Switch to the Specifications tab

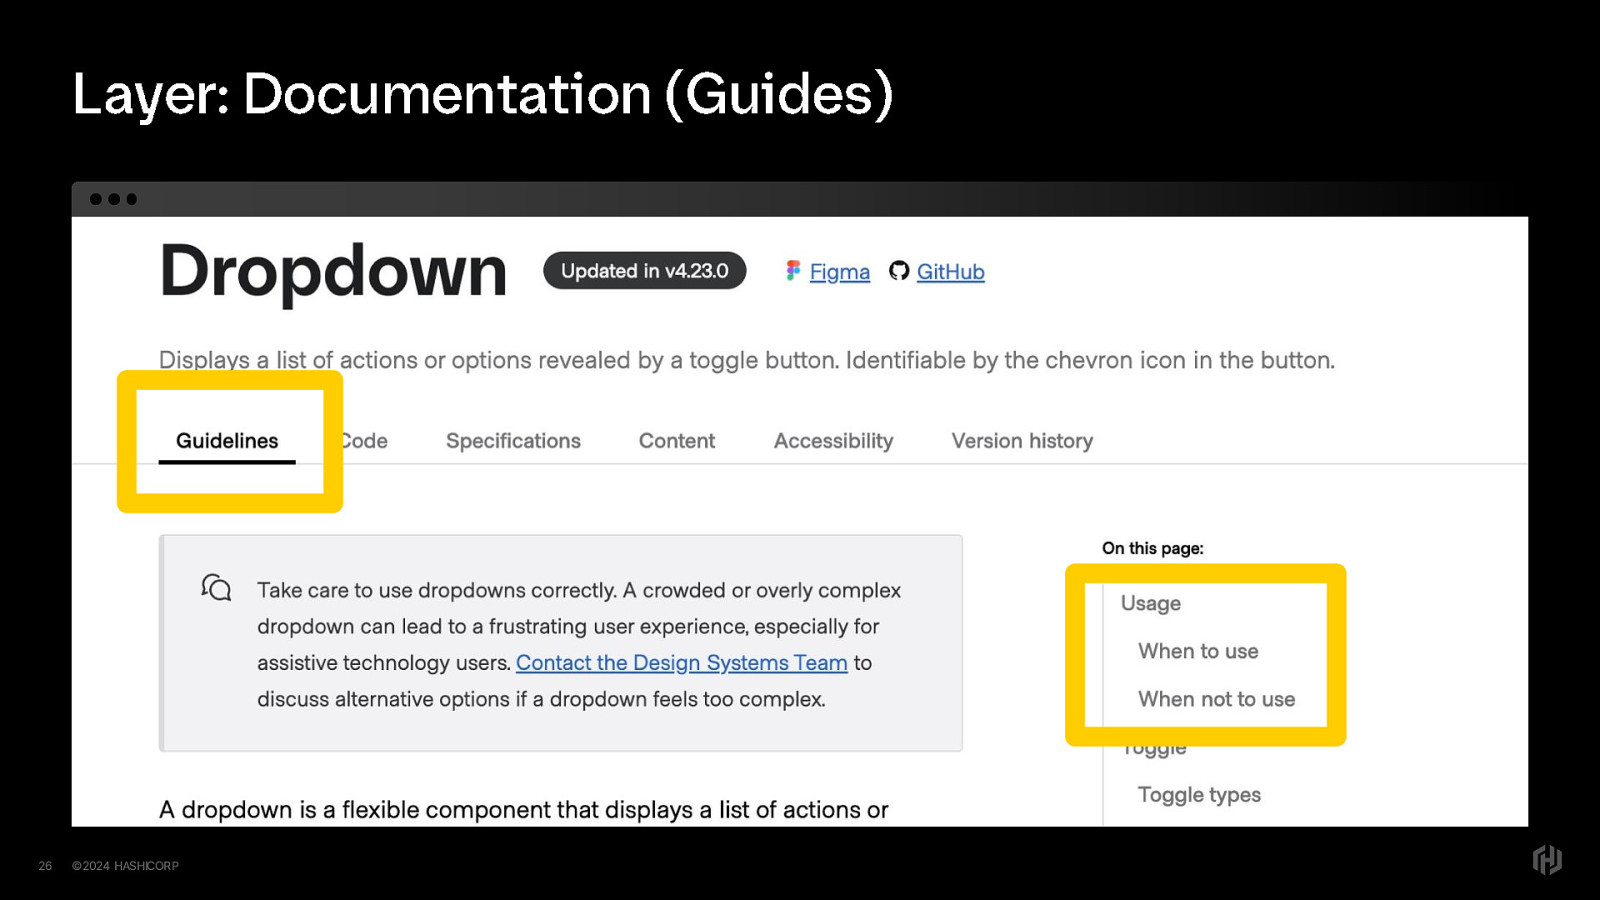click(513, 441)
